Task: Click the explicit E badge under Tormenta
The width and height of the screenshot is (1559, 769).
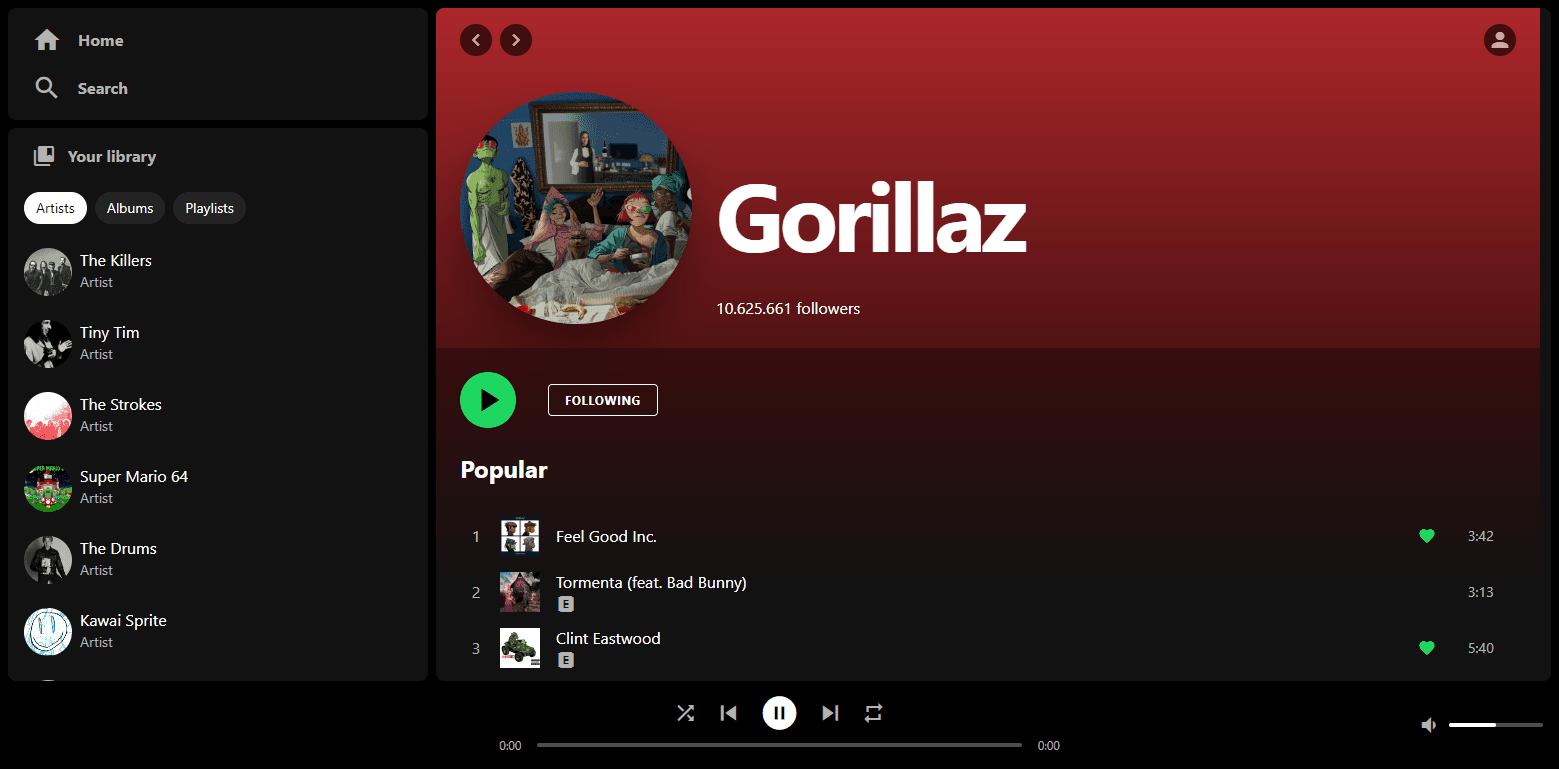Action: [x=566, y=604]
